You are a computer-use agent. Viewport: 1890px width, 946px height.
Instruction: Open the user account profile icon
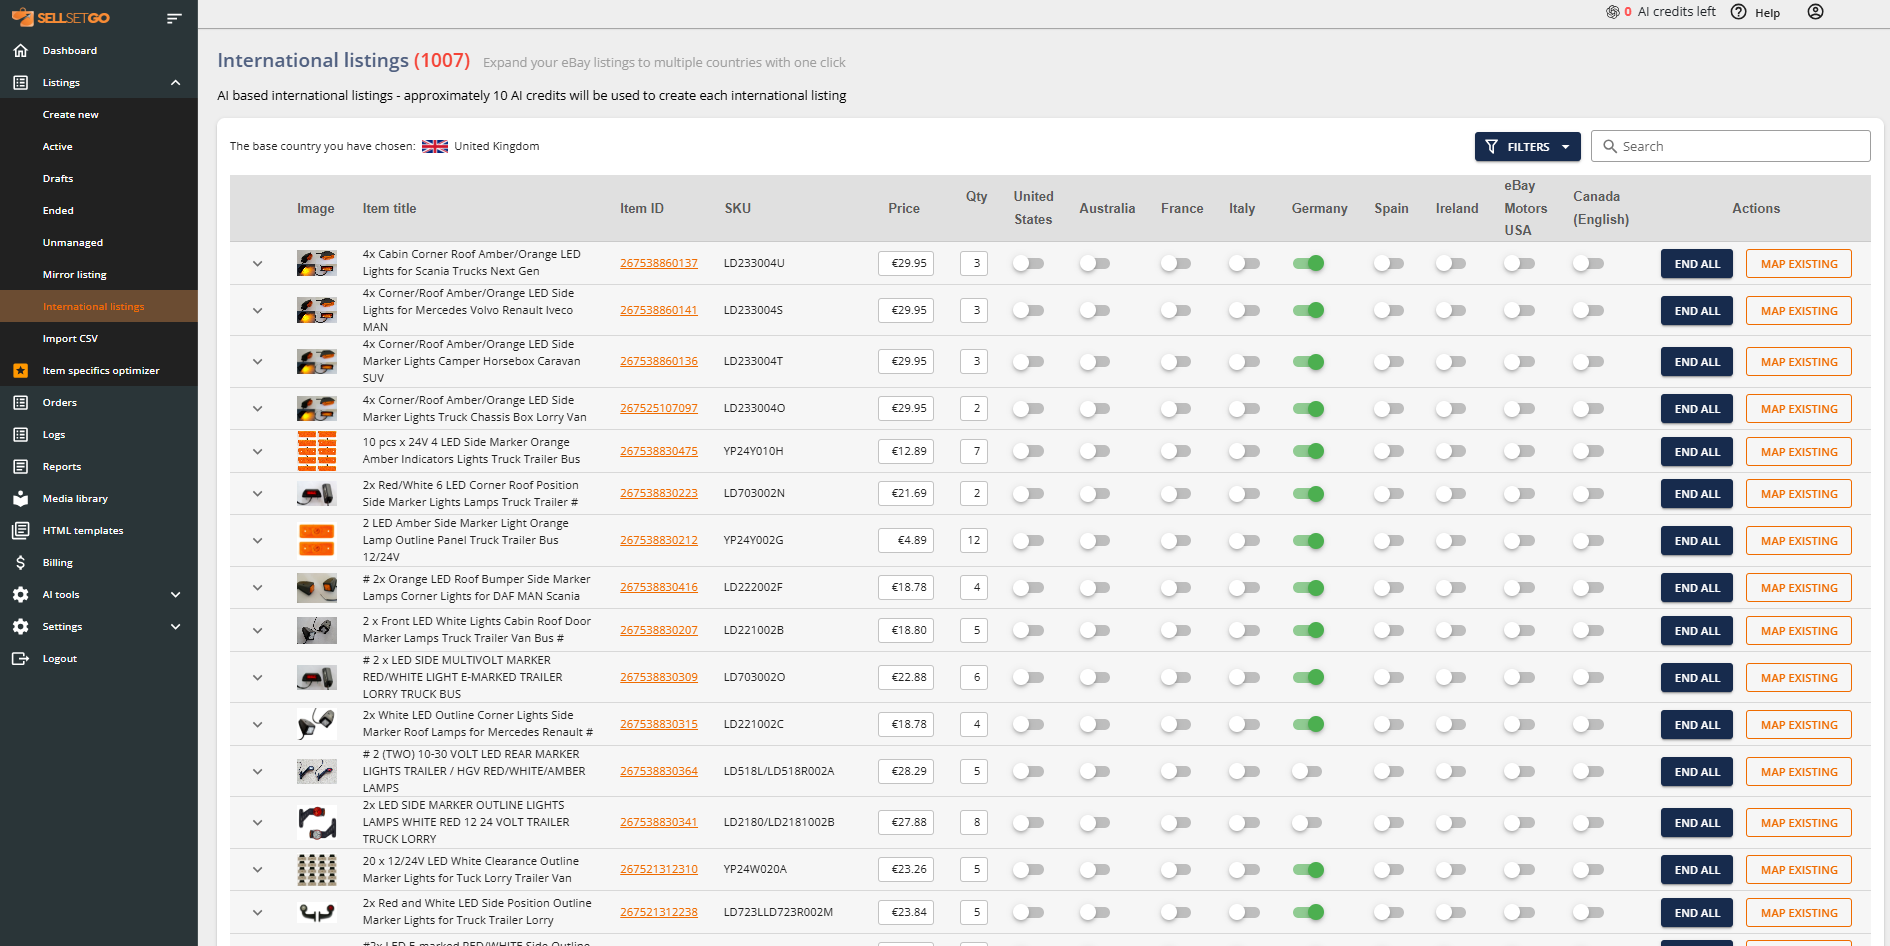[1815, 12]
